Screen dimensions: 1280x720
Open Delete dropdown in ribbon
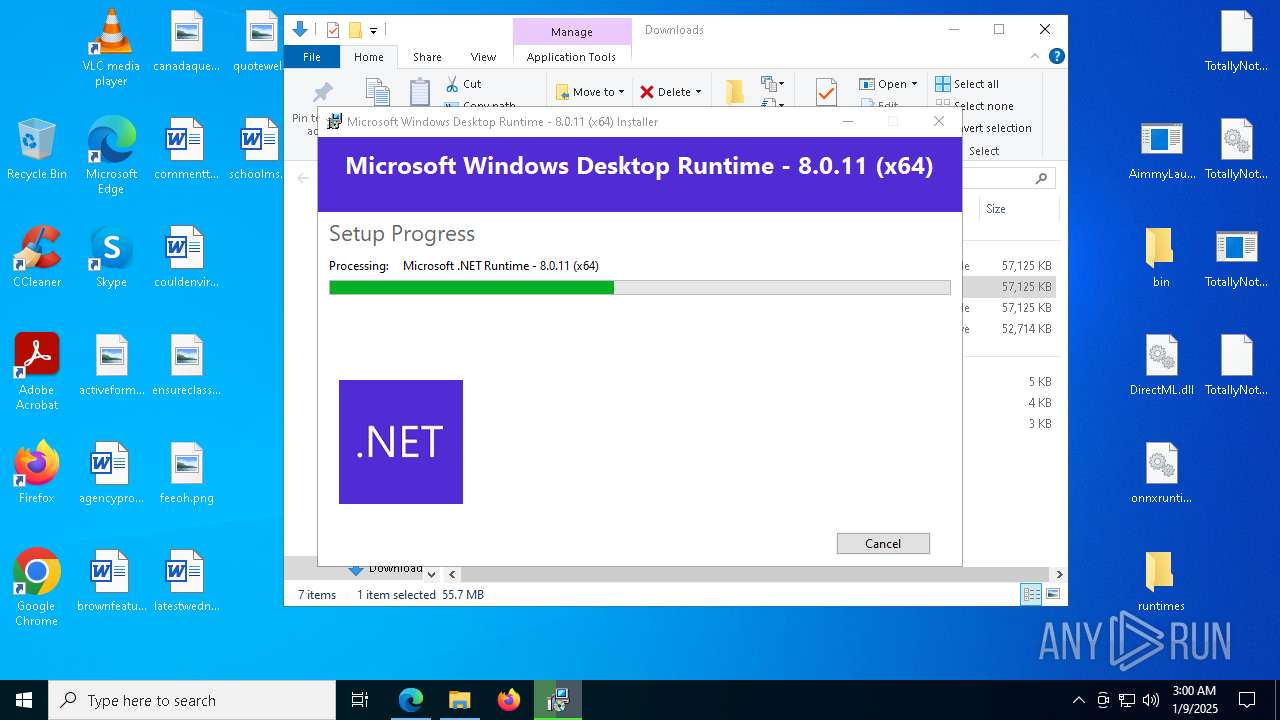[x=671, y=92]
